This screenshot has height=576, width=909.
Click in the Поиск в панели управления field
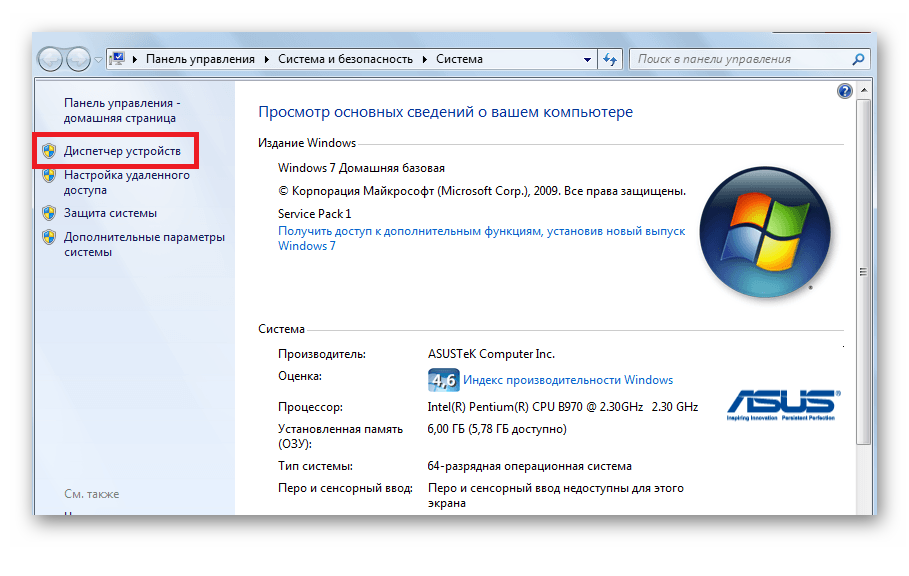click(740, 60)
